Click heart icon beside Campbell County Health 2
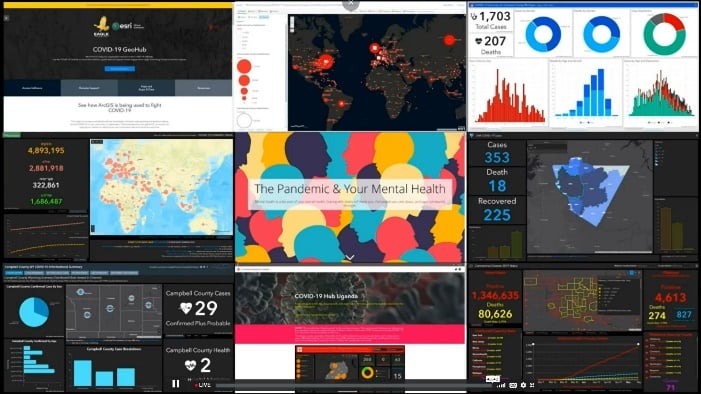This screenshot has height=394, width=701. (190, 365)
